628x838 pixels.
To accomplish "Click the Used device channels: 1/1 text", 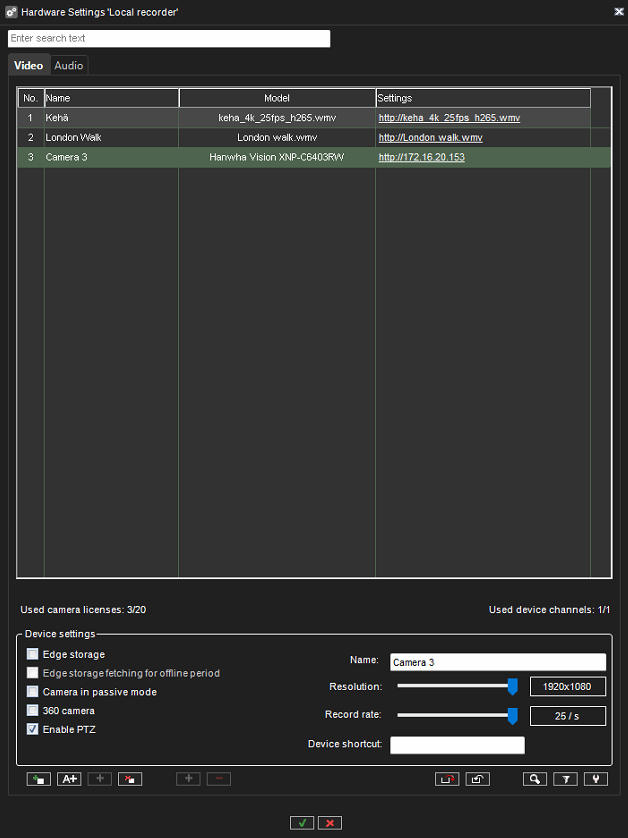I will point(549,610).
